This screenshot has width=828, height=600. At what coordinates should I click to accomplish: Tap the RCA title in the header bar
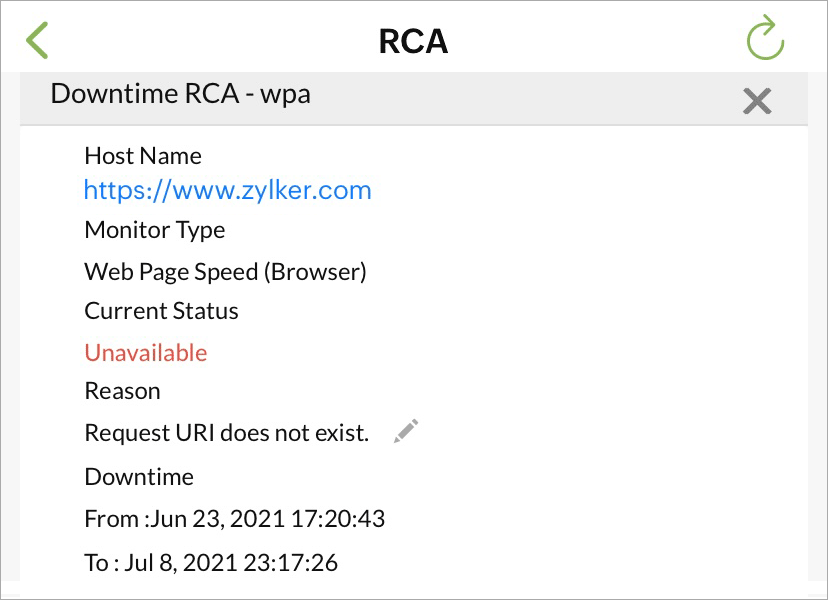click(413, 40)
